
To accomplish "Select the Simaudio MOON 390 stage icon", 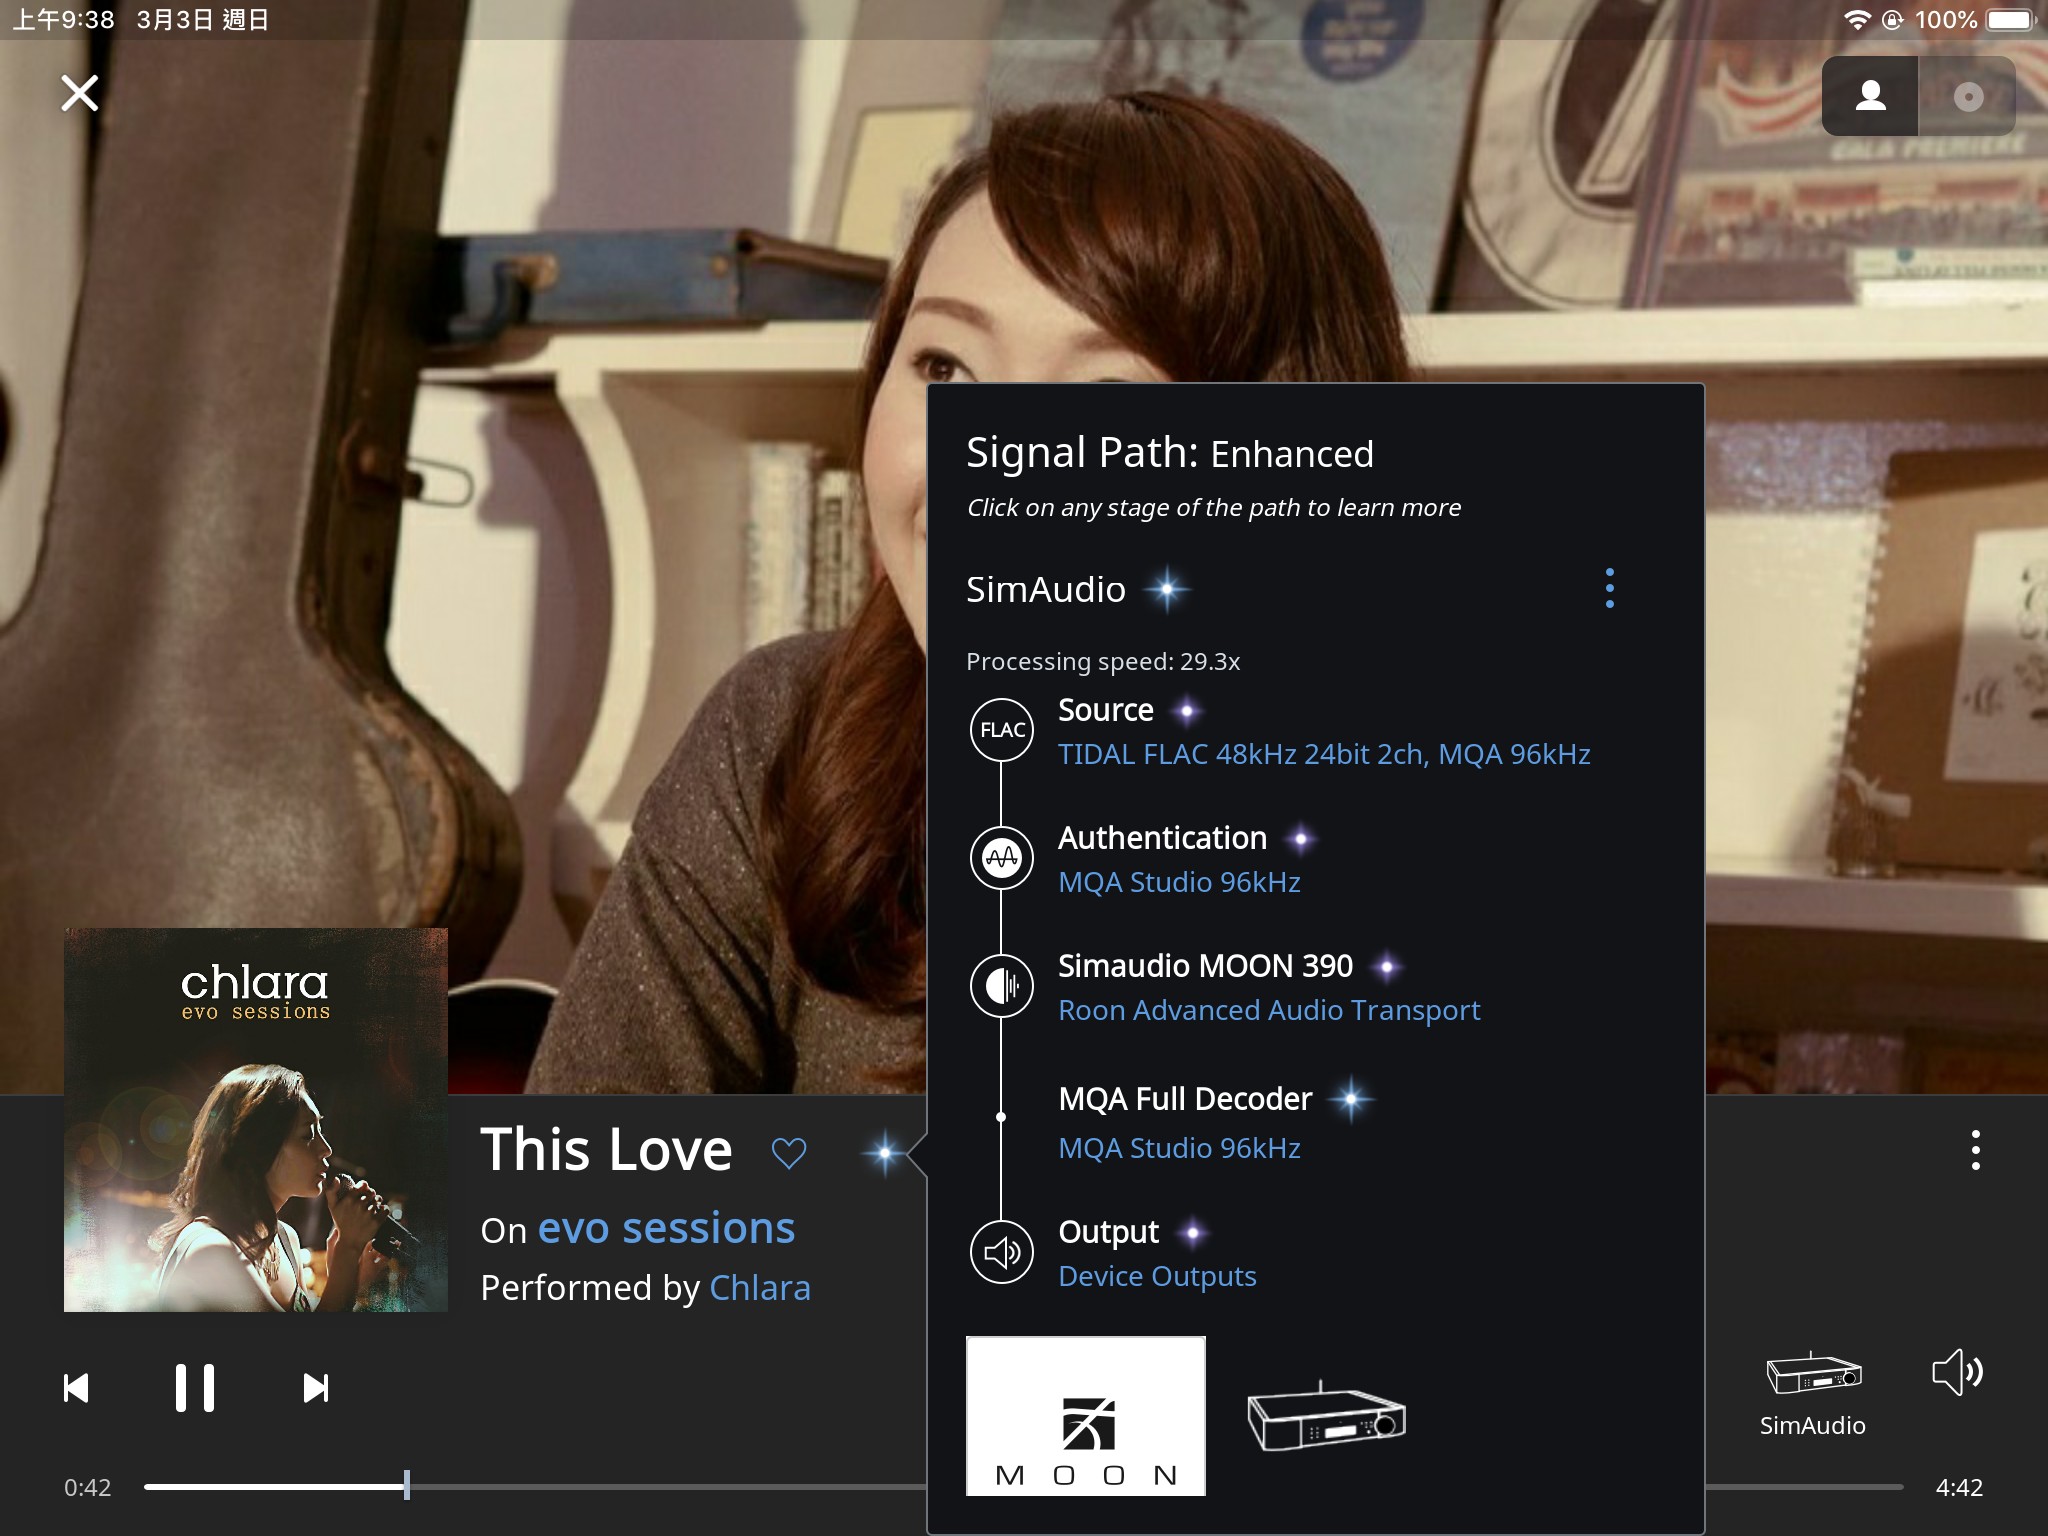I will click(1002, 985).
